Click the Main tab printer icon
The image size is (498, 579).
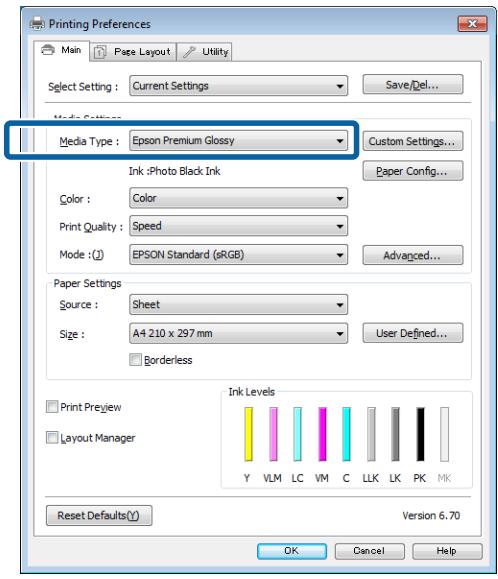[x=48, y=49]
